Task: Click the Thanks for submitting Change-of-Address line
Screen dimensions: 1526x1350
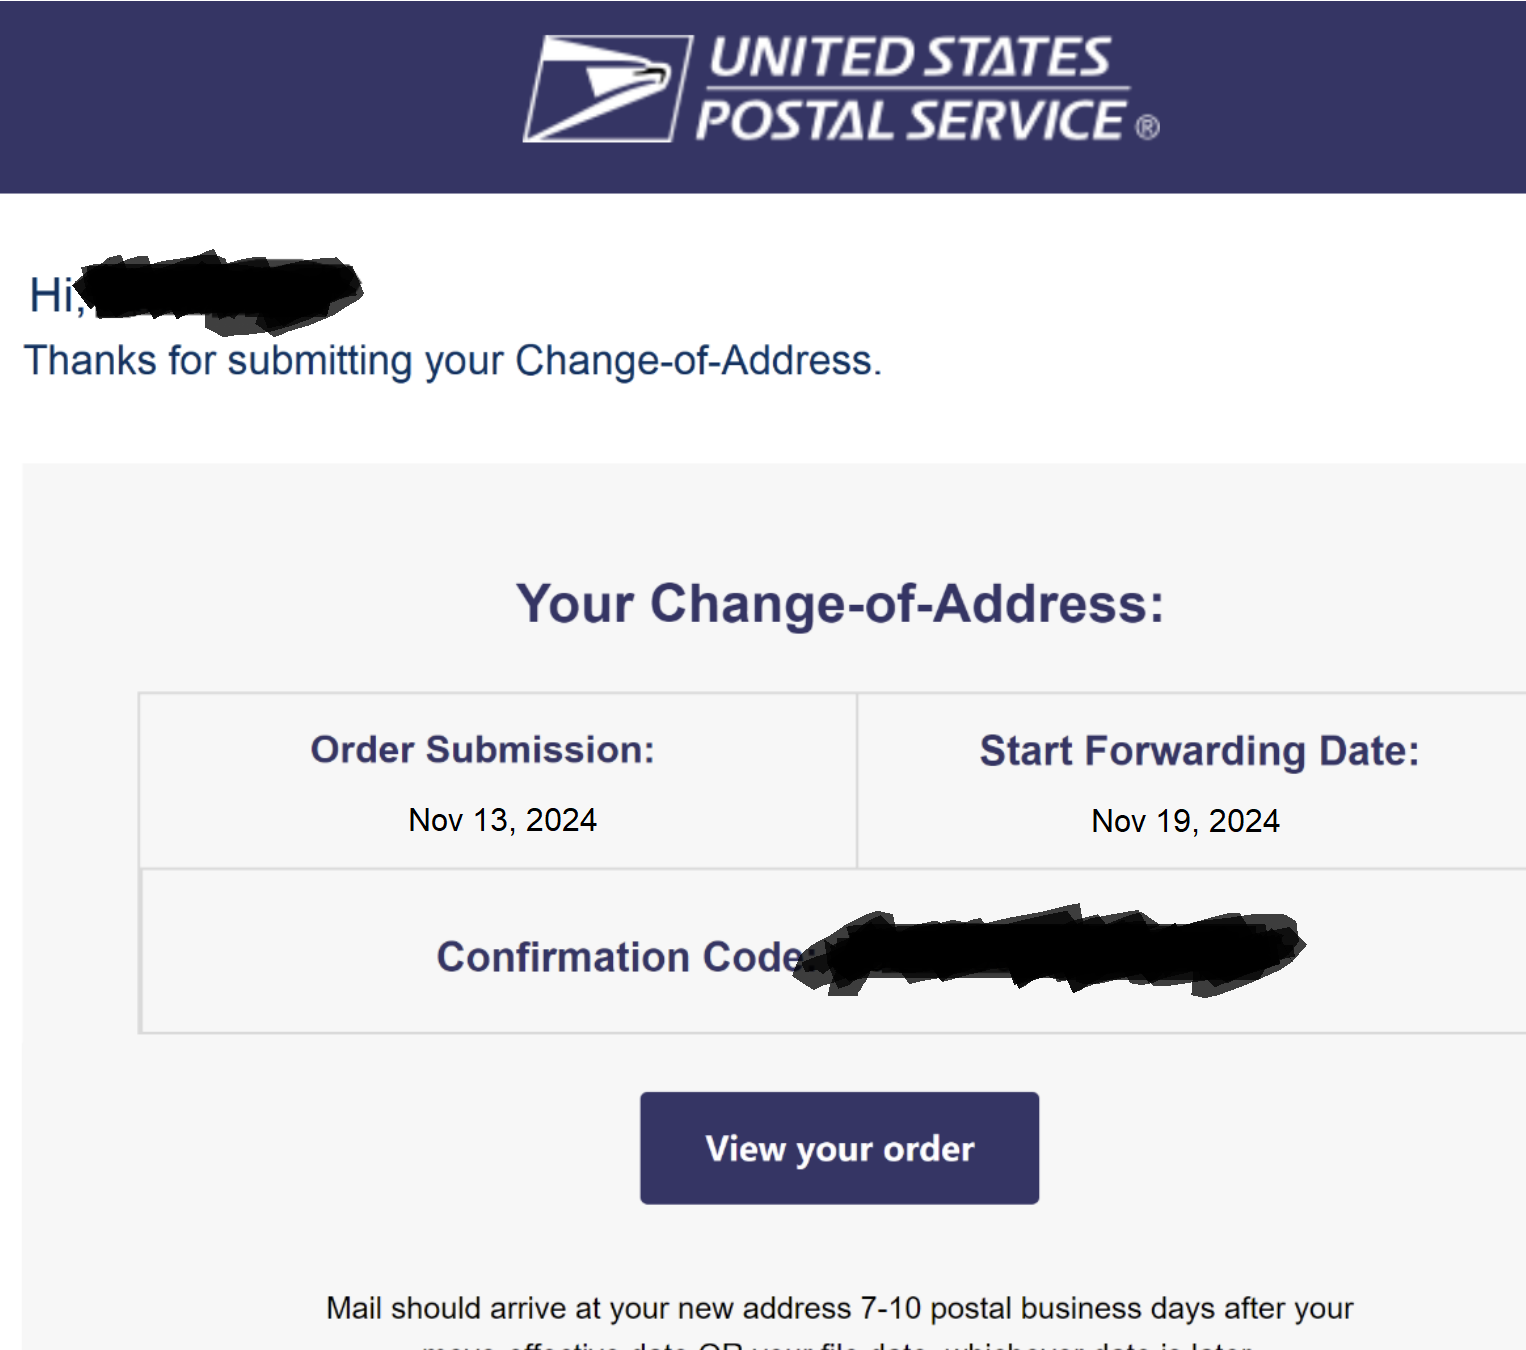Action: 453,361
